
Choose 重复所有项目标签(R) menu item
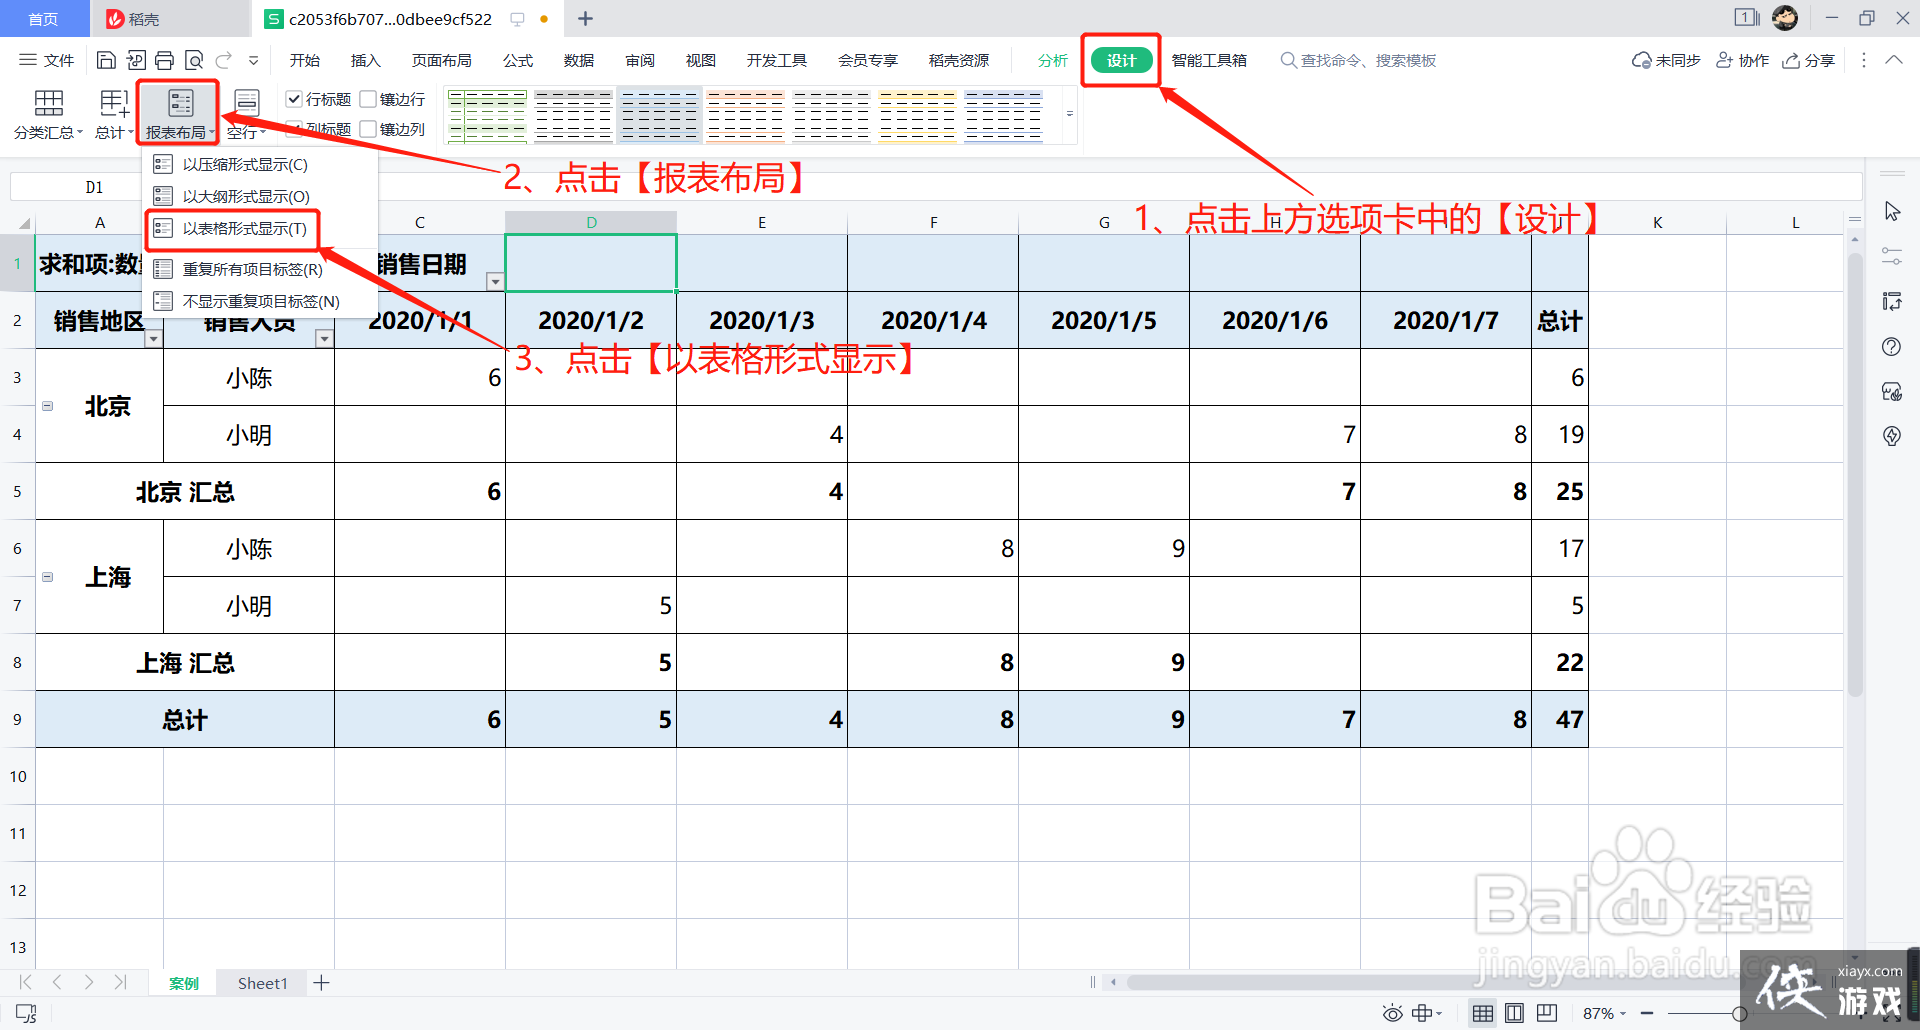tap(262, 269)
